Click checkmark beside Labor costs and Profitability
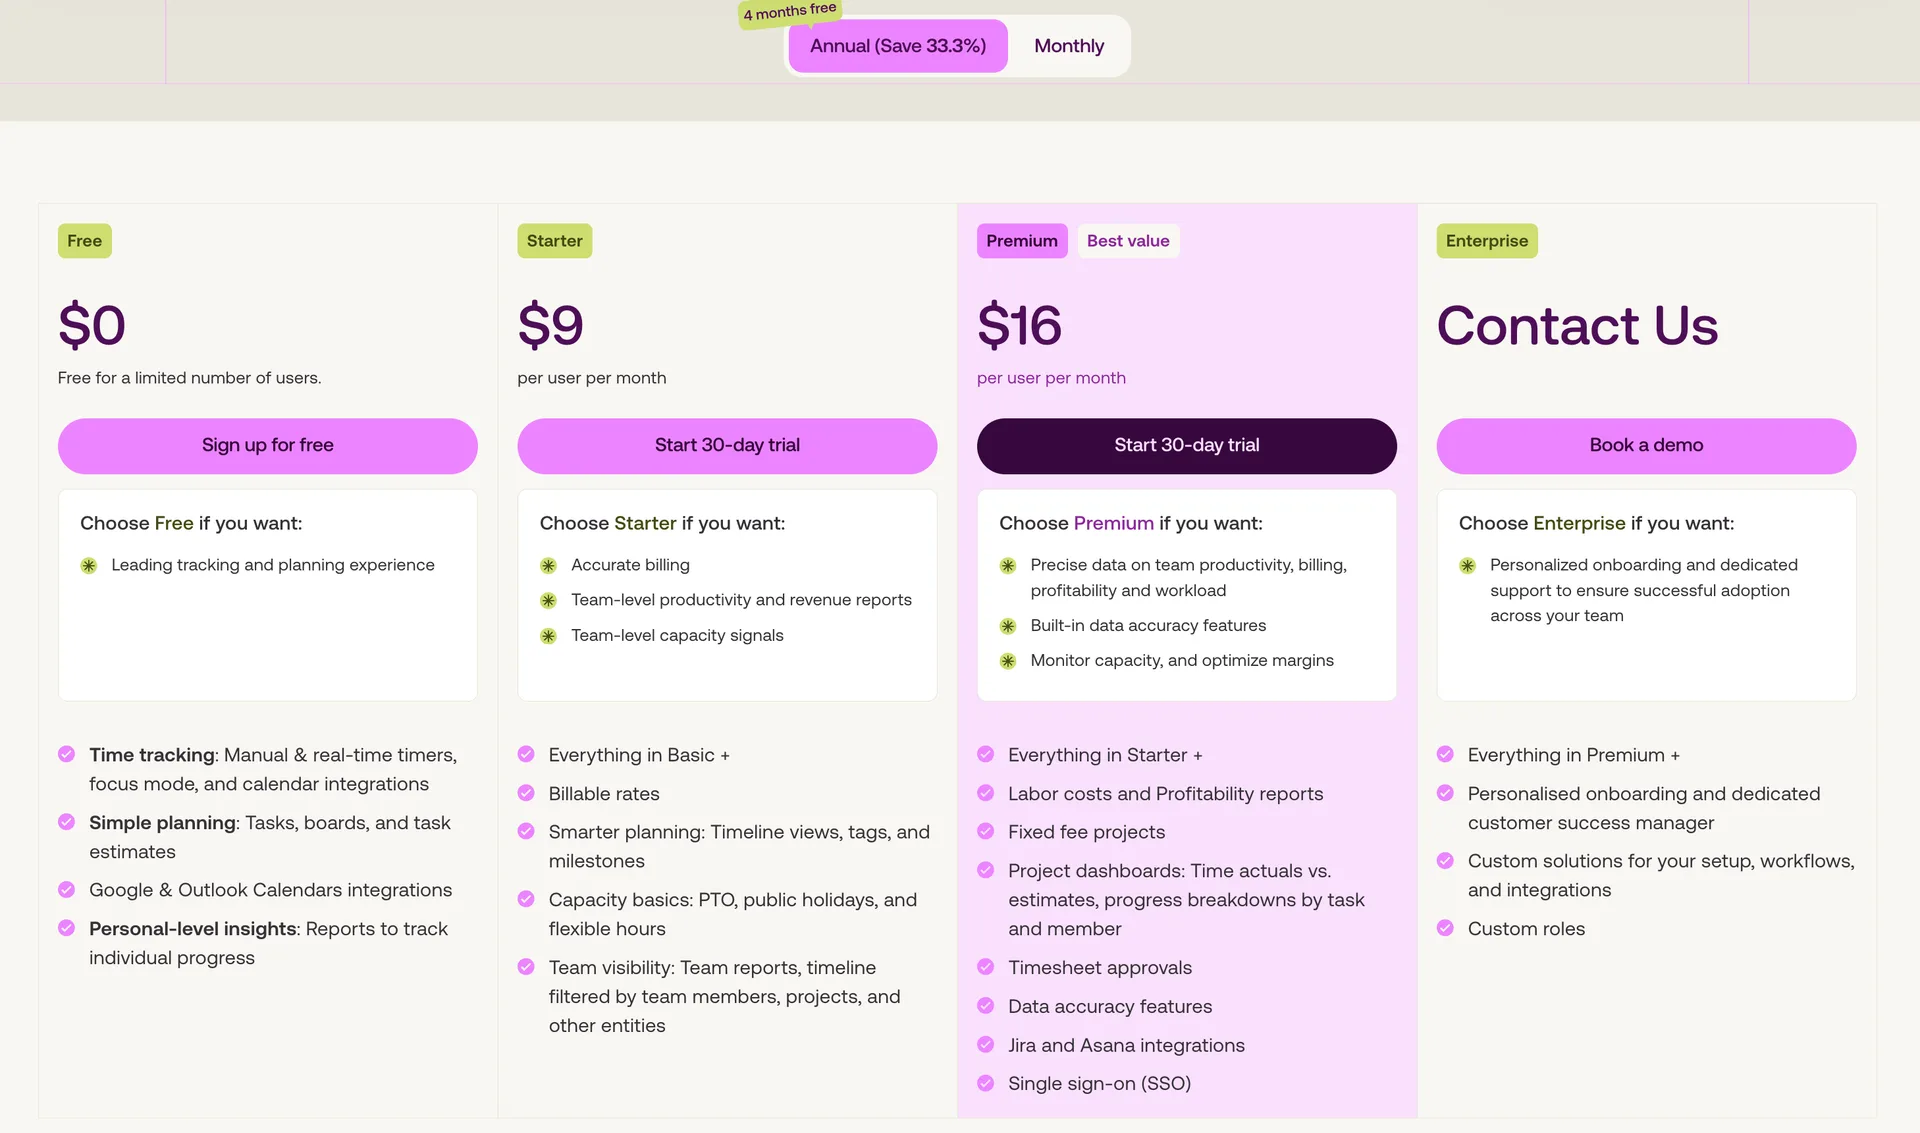Viewport: 1920px width, 1133px height. pyautogui.click(x=986, y=793)
